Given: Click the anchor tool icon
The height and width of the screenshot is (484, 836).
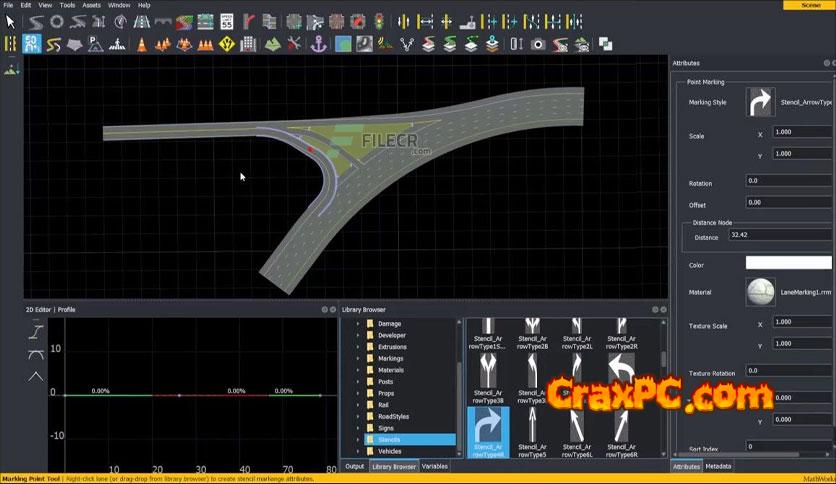Looking at the screenshot, I should coord(319,43).
